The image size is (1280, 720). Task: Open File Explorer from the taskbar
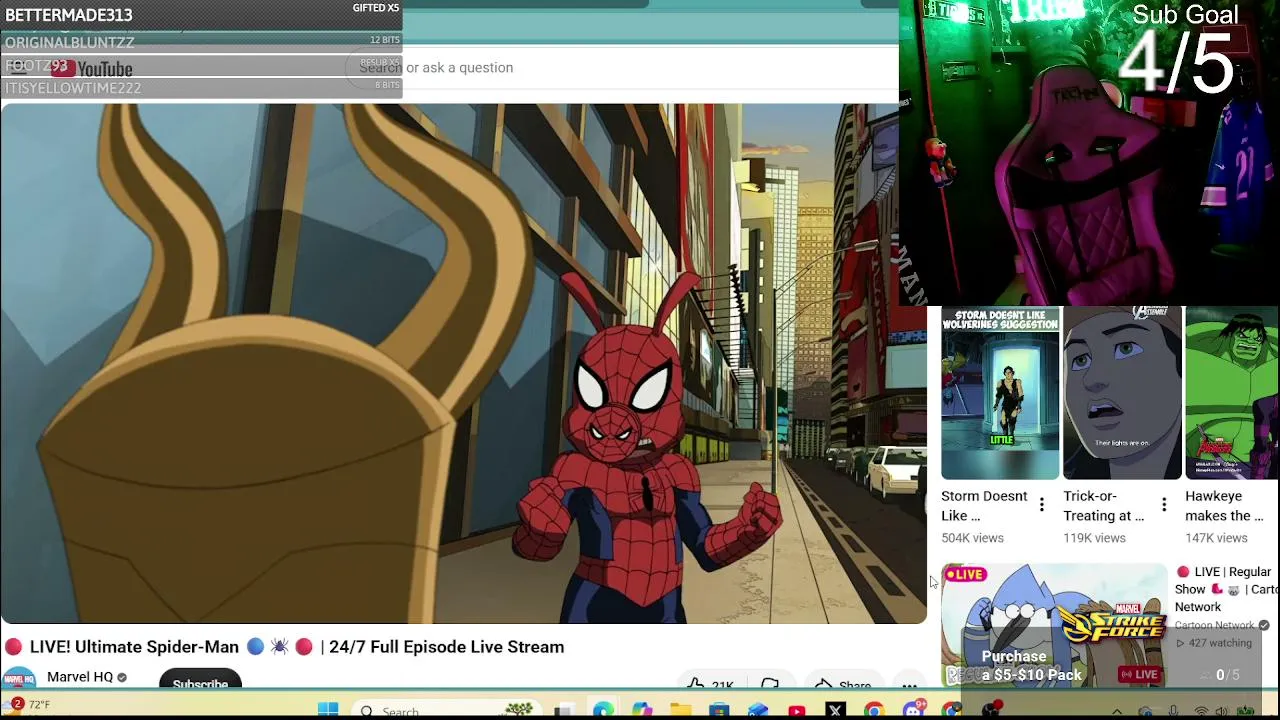click(680, 710)
